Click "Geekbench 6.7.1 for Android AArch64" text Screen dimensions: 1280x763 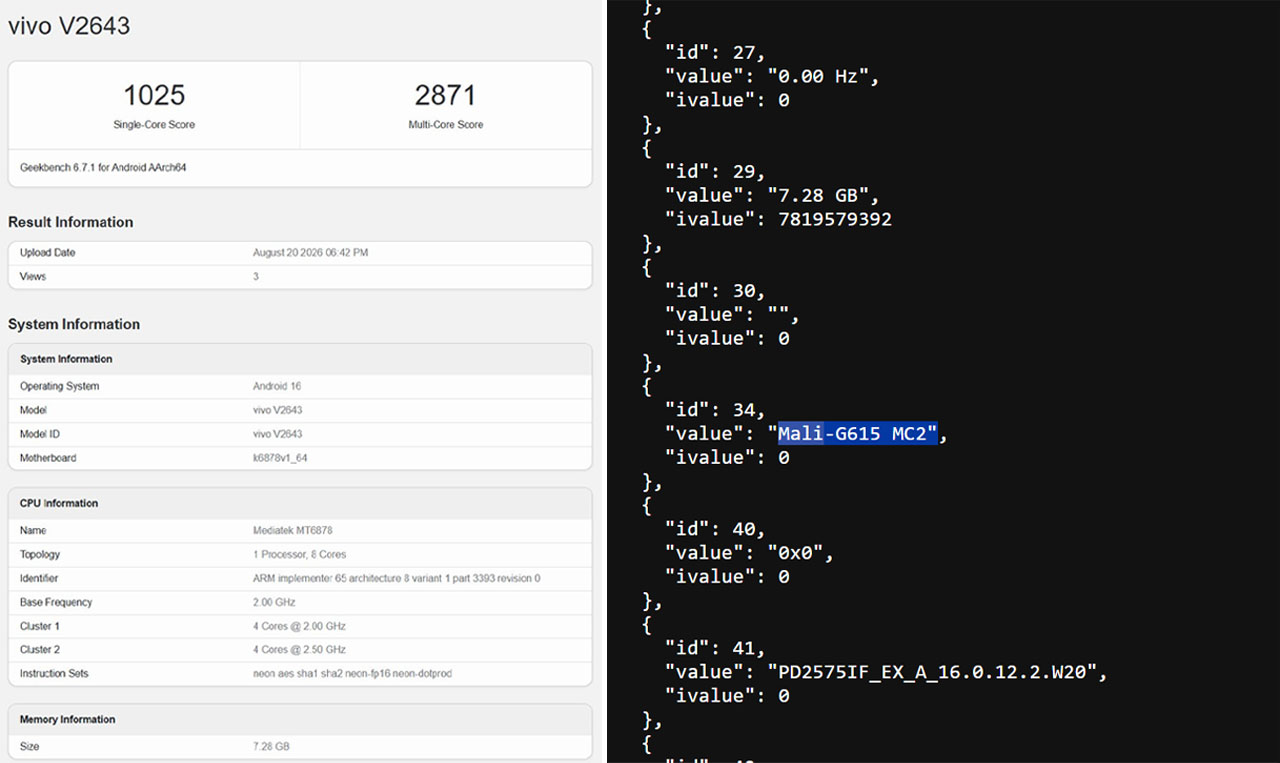pos(103,168)
